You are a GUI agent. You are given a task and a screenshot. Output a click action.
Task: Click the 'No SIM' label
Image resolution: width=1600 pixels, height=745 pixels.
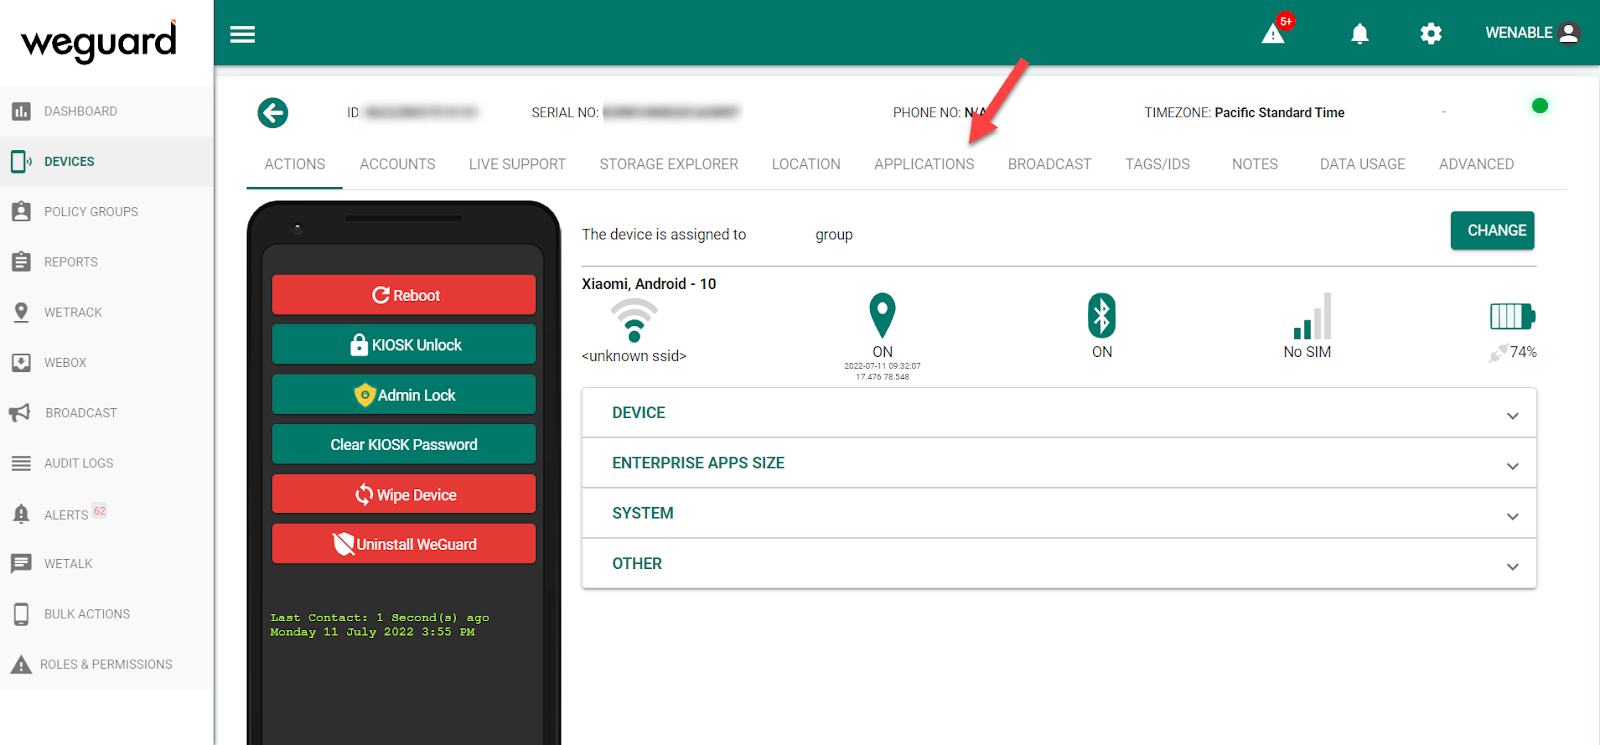pos(1307,352)
